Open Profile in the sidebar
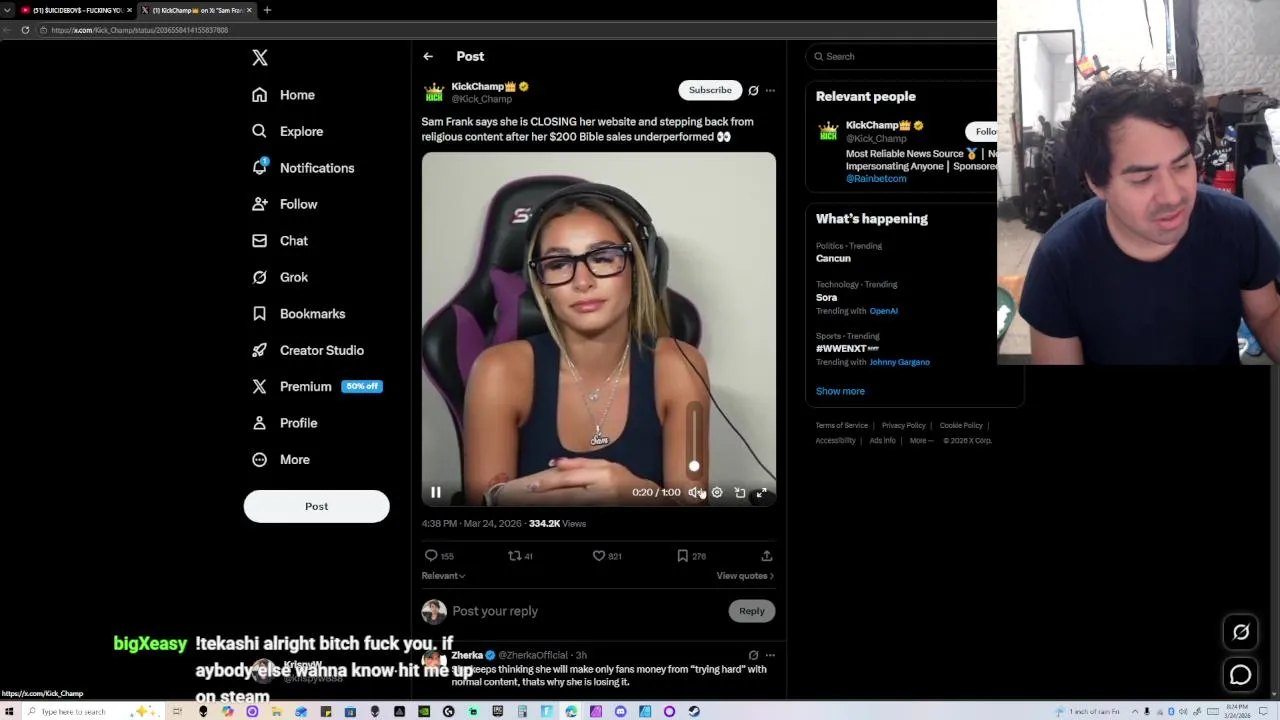 285,423
